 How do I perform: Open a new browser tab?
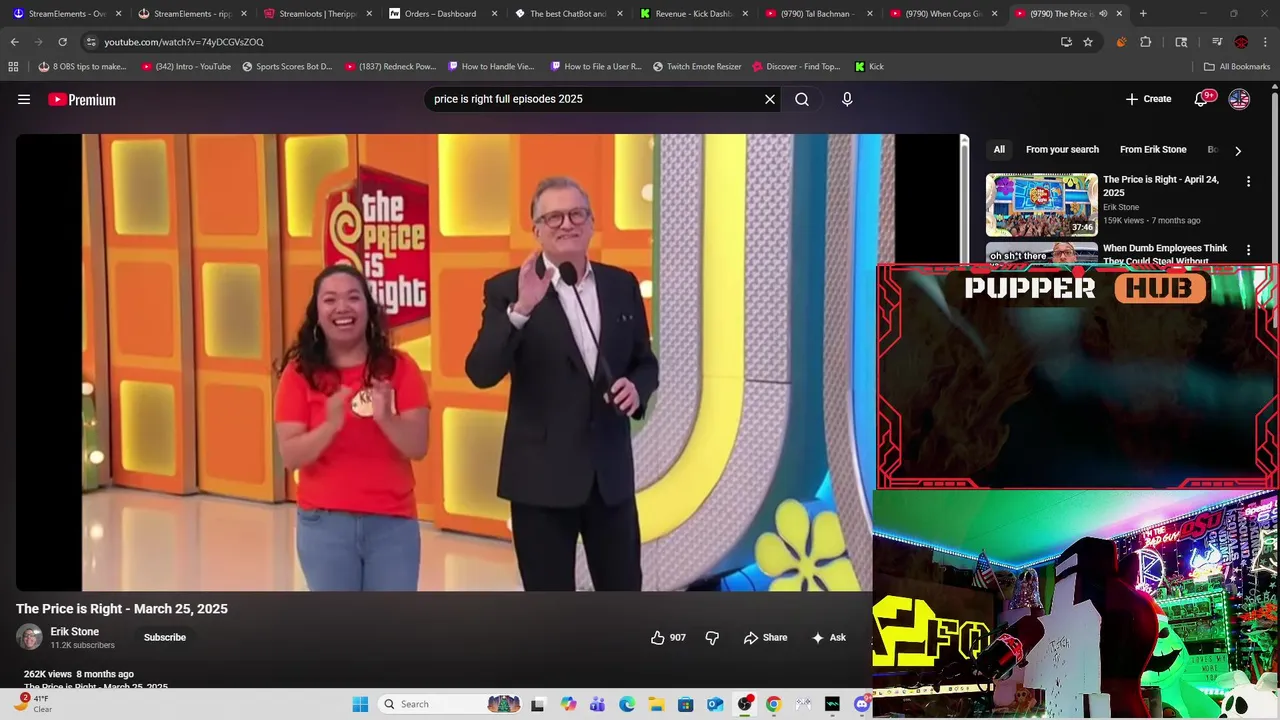[1143, 14]
